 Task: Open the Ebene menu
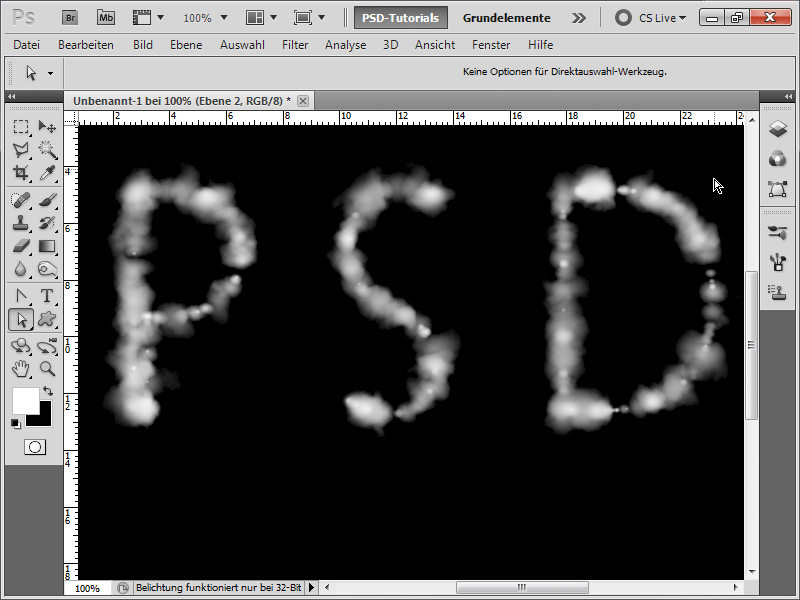point(186,45)
